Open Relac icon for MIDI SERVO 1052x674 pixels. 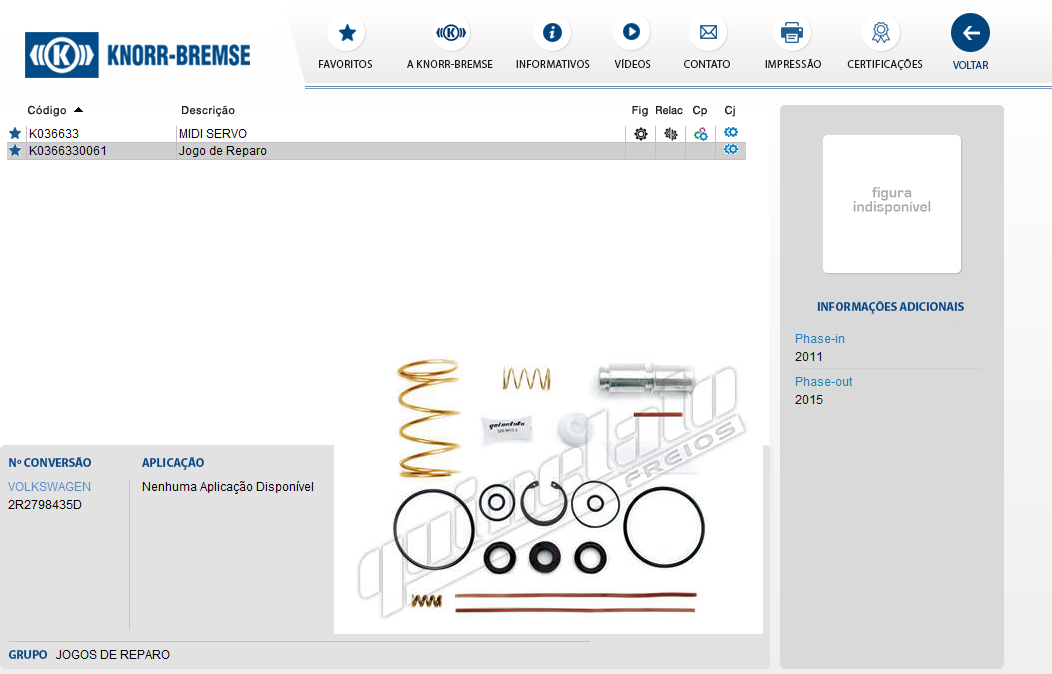[670, 134]
